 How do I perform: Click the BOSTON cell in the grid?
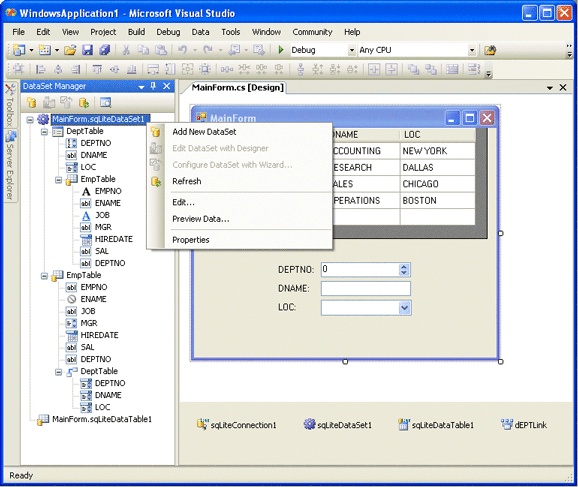(x=438, y=200)
